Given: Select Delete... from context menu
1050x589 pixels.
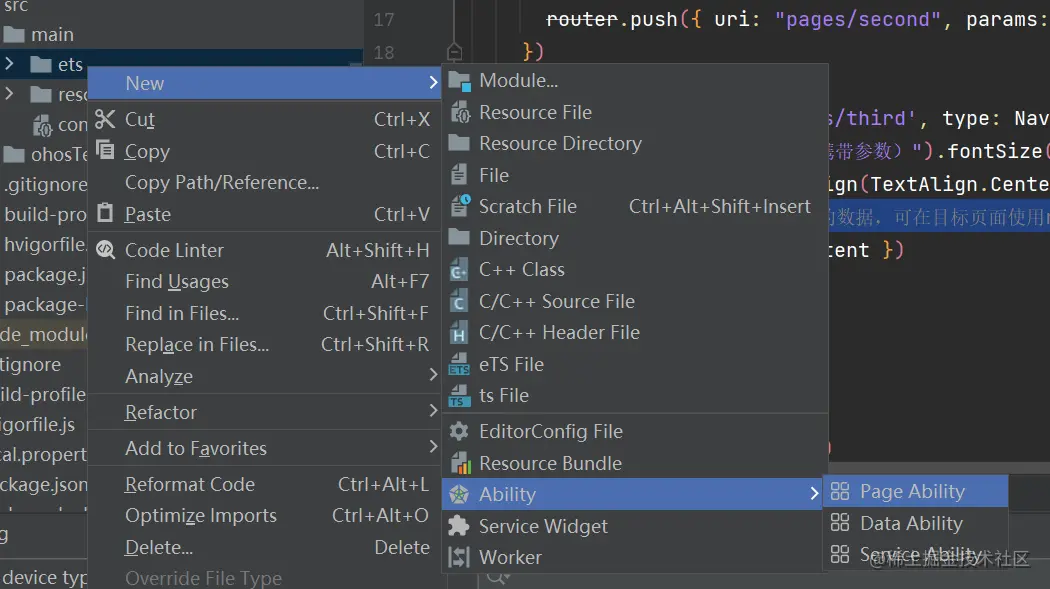Looking at the screenshot, I should point(265,548).
